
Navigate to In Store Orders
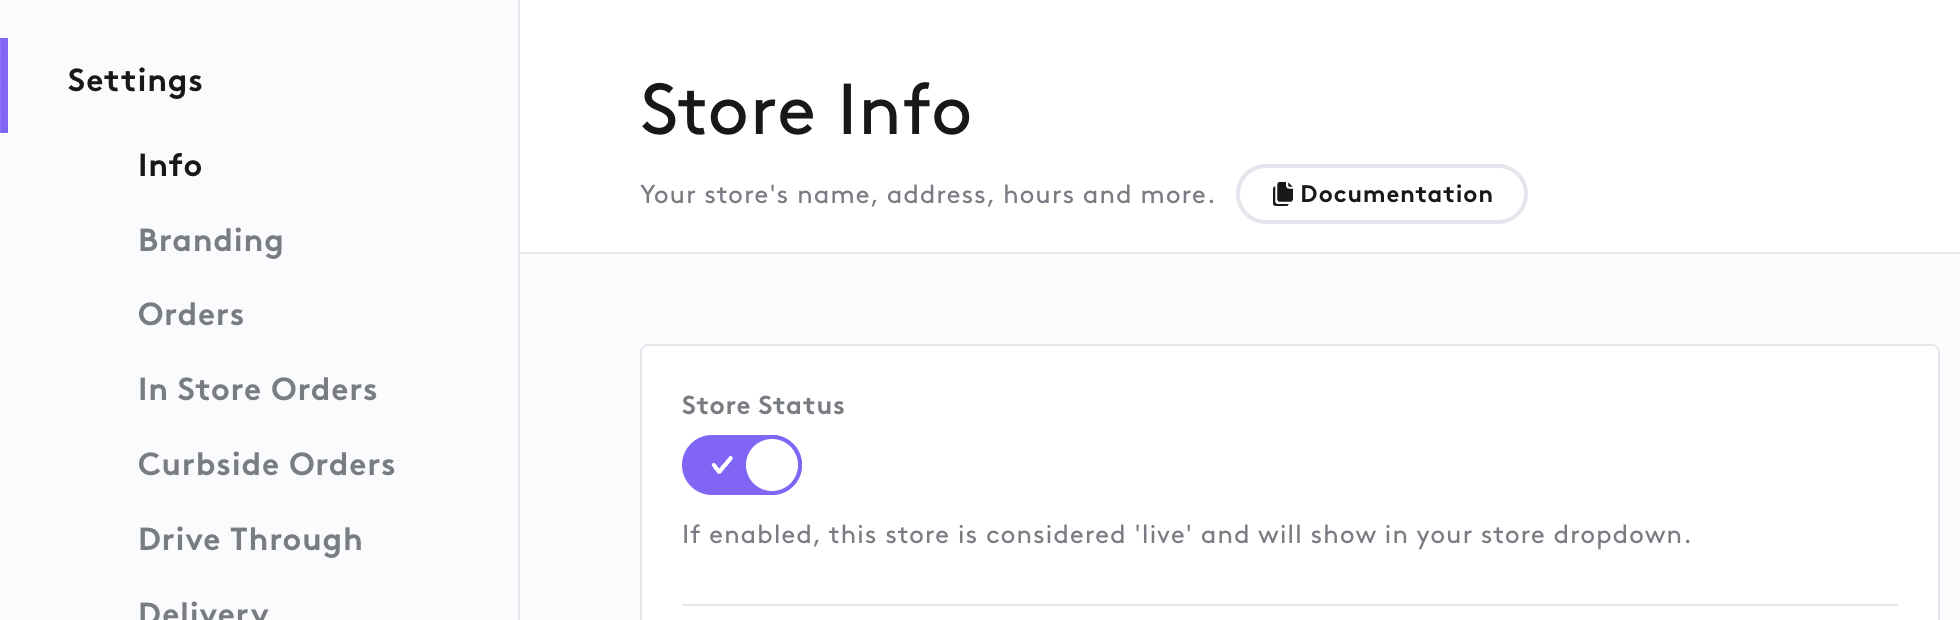(258, 390)
